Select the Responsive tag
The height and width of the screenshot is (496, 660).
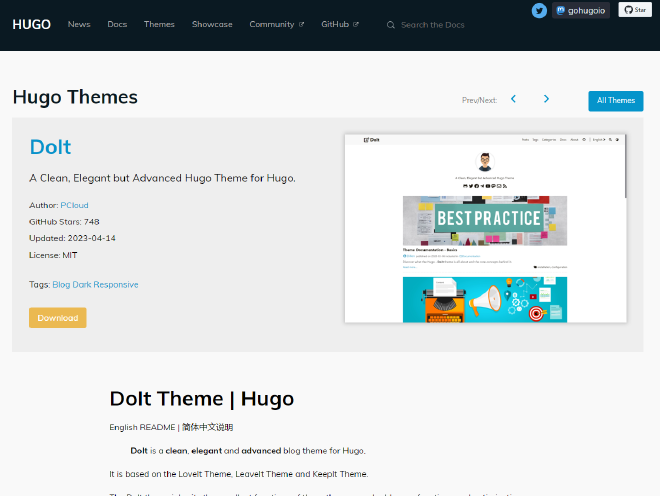tap(116, 285)
